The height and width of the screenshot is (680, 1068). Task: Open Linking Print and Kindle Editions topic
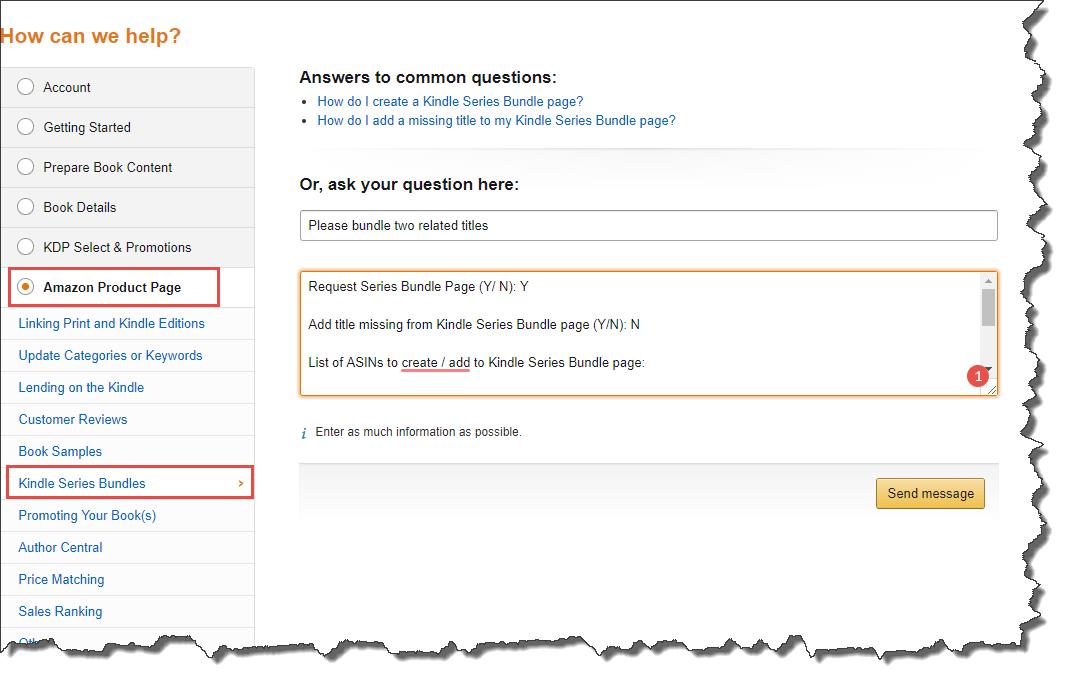pyautogui.click(x=112, y=324)
